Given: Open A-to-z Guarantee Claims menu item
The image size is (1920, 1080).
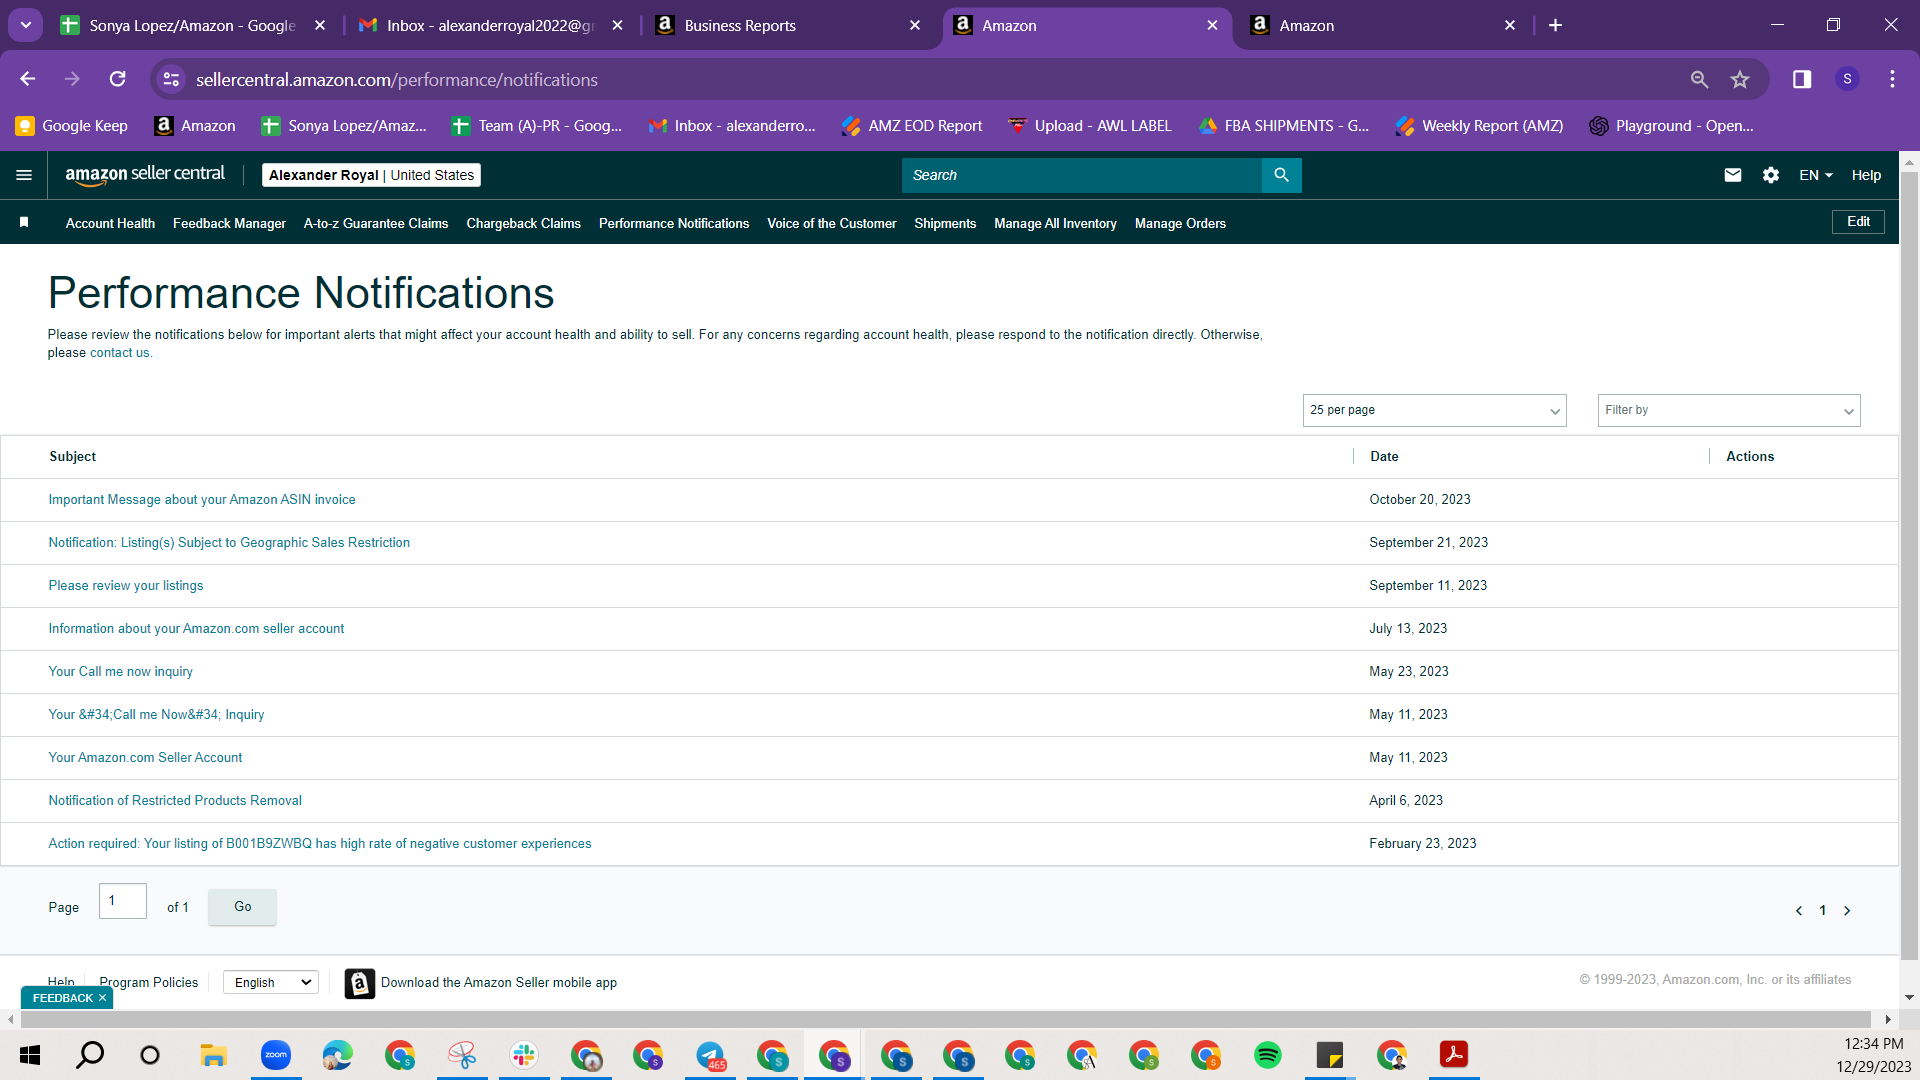Looking at the screenshot, I should tap(376, 223).
